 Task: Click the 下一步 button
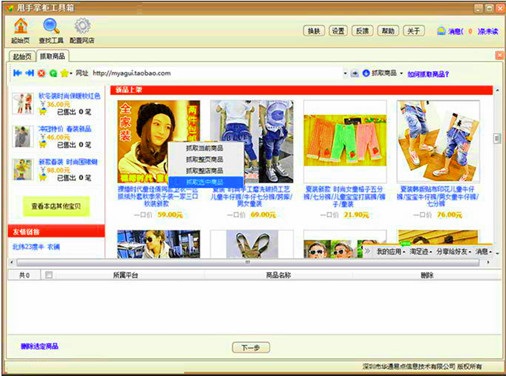[251, 348]
